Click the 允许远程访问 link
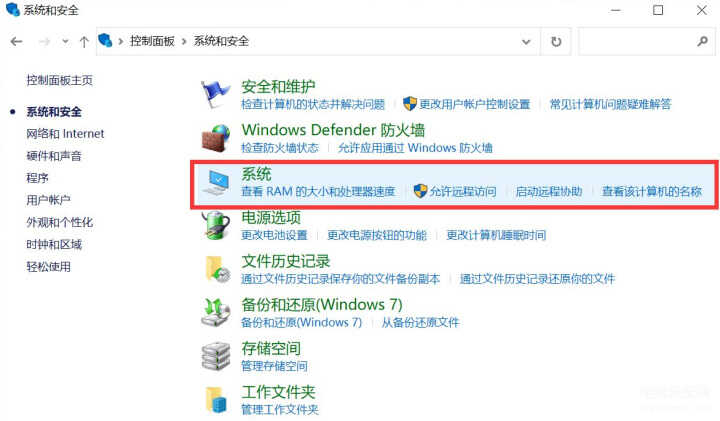The height and width of the screenshot is (421, 720). click(x=463, y=191)
